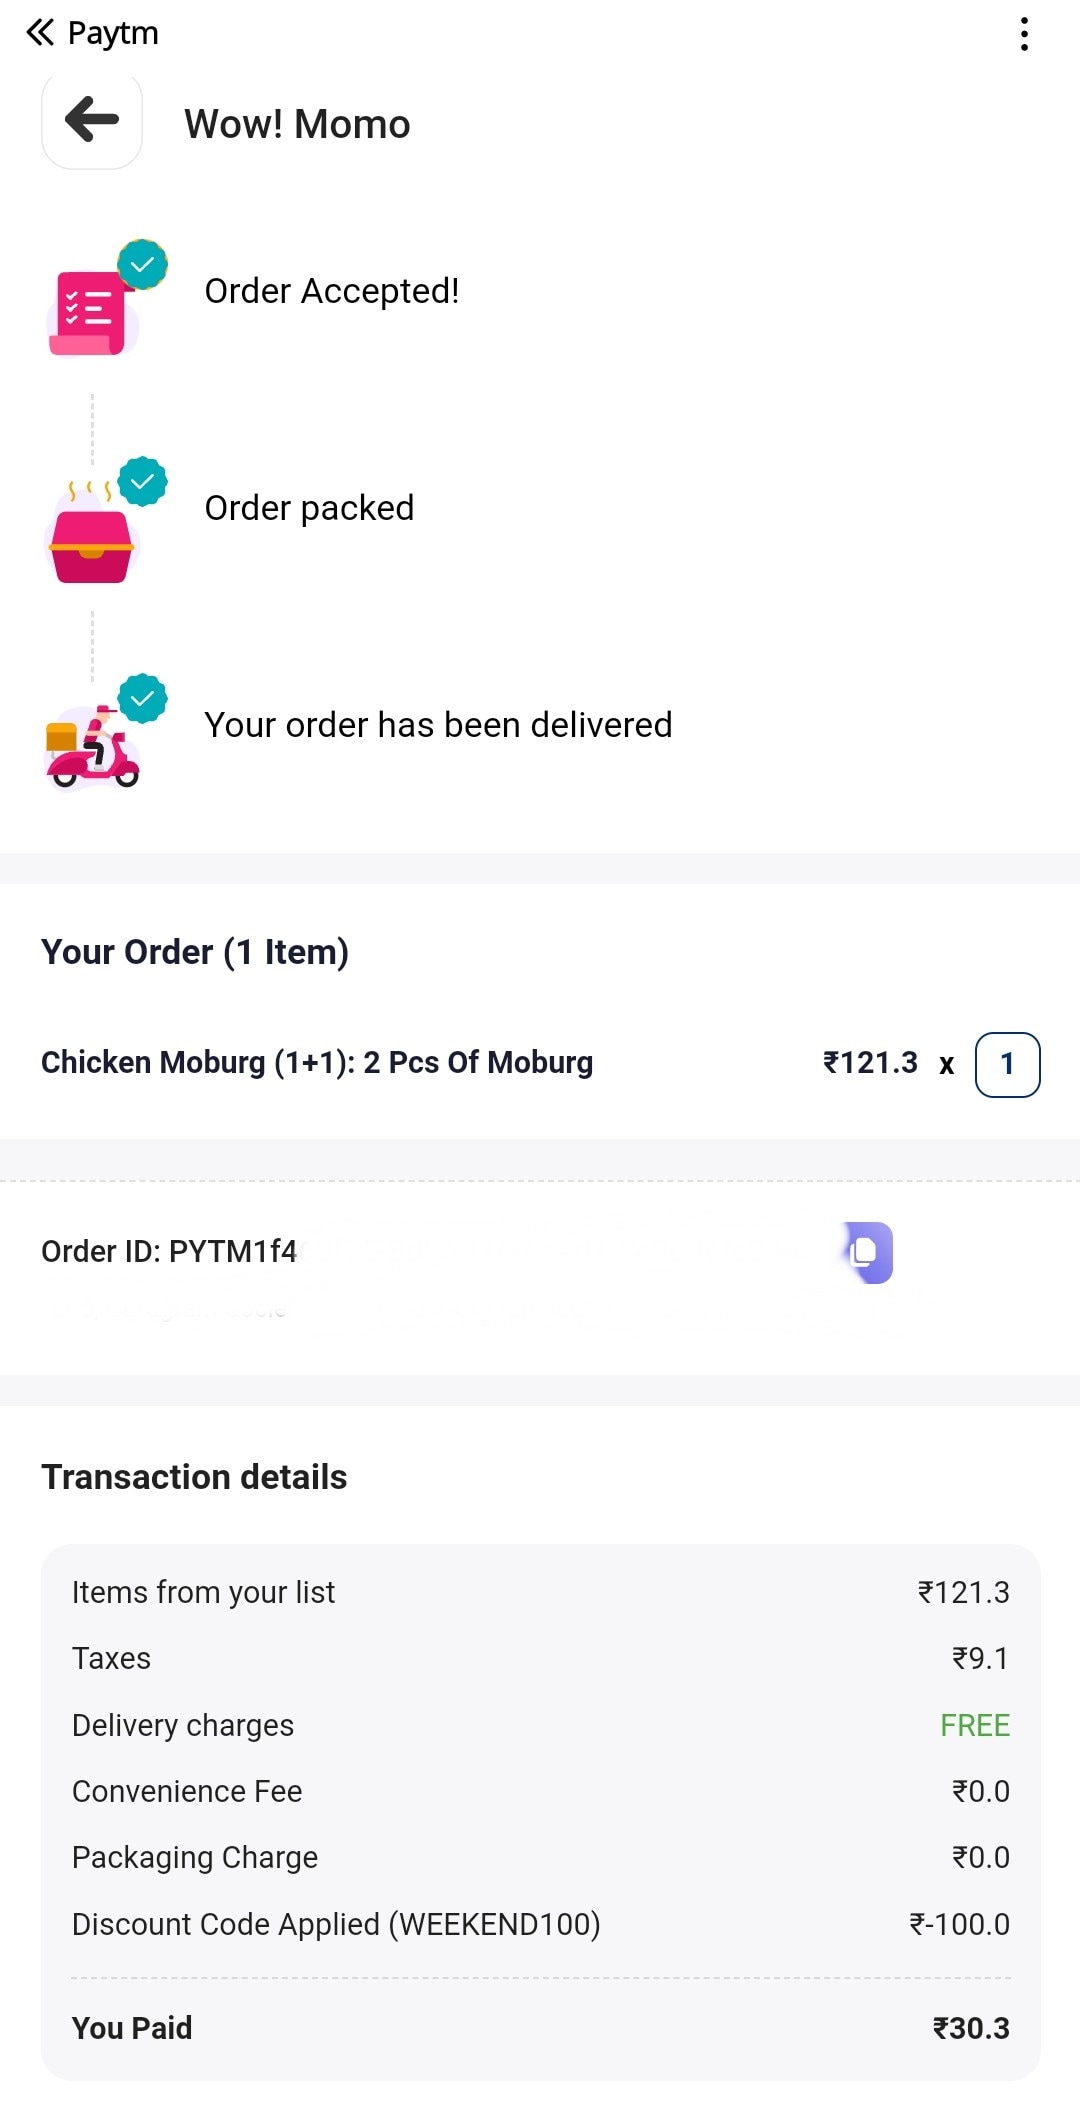Tap the You Paid total row

[540, 2028]
